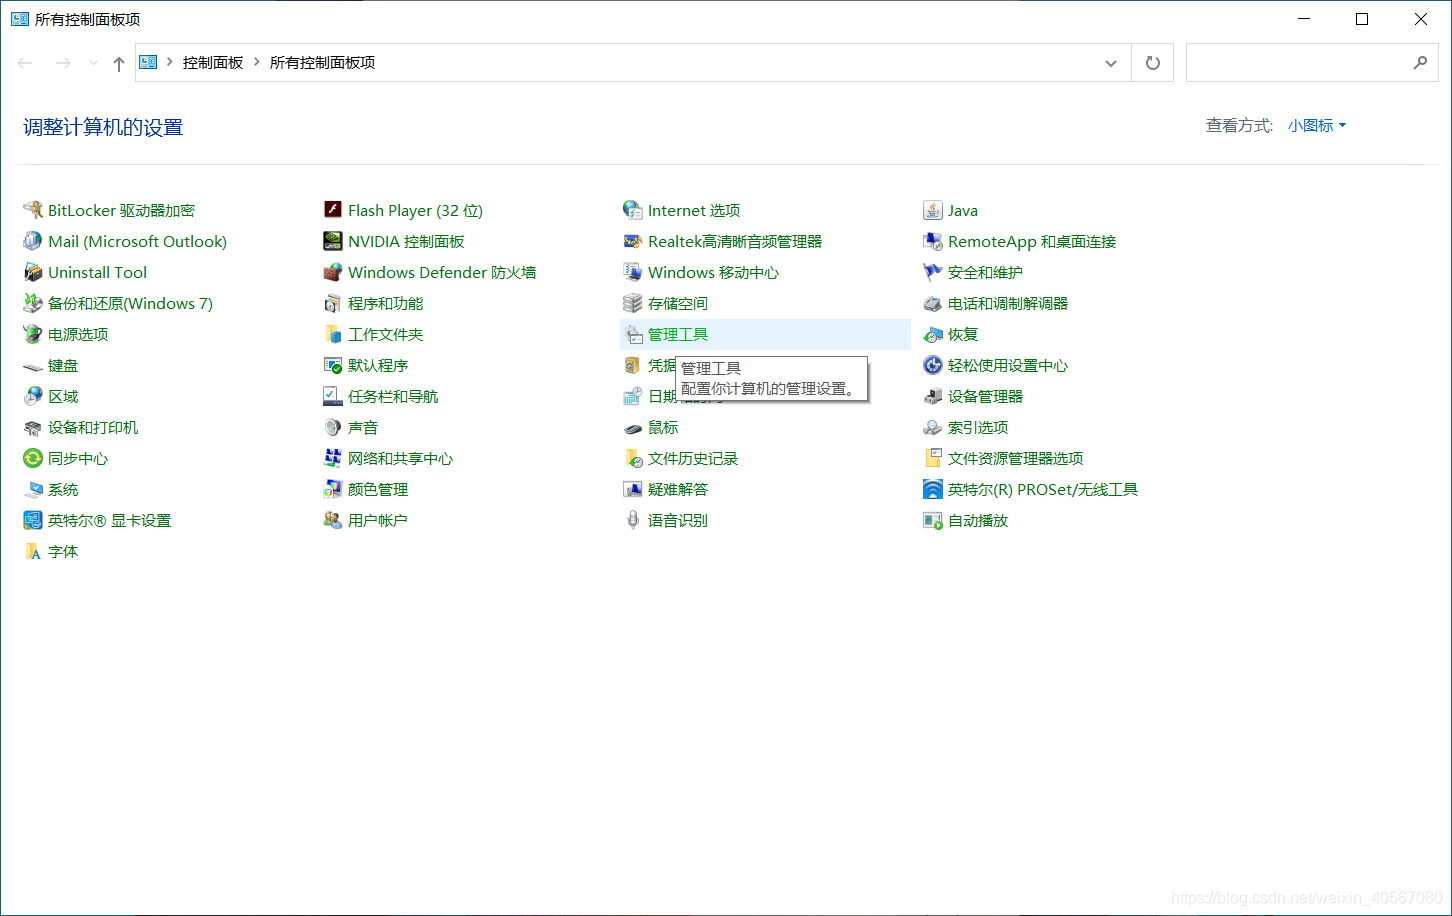Click the window title bar control panel icon

click(x=20, y=19)
